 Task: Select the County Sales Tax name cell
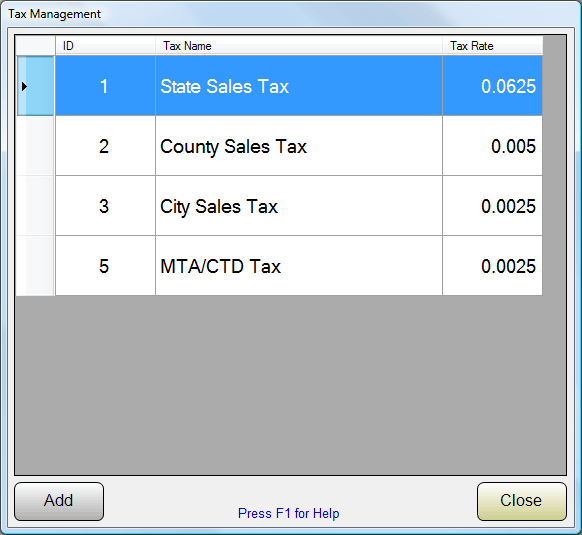299,146
